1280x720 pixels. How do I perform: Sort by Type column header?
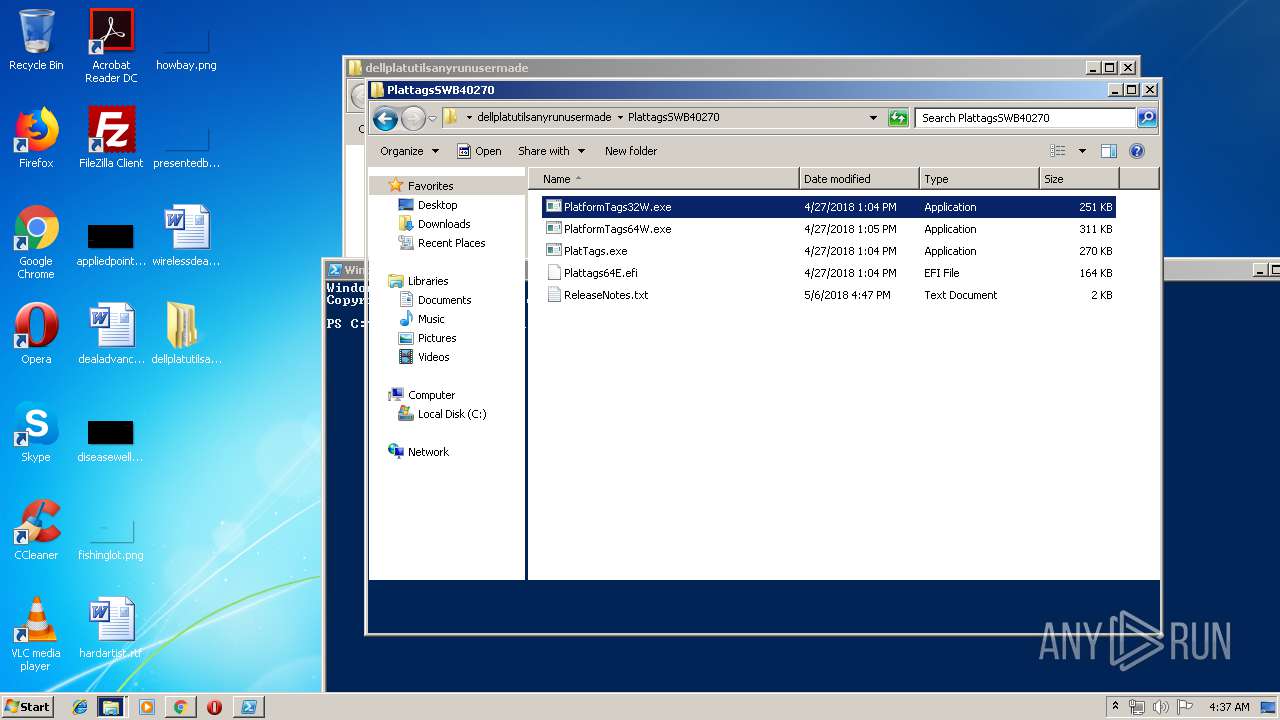pos(979,179)
